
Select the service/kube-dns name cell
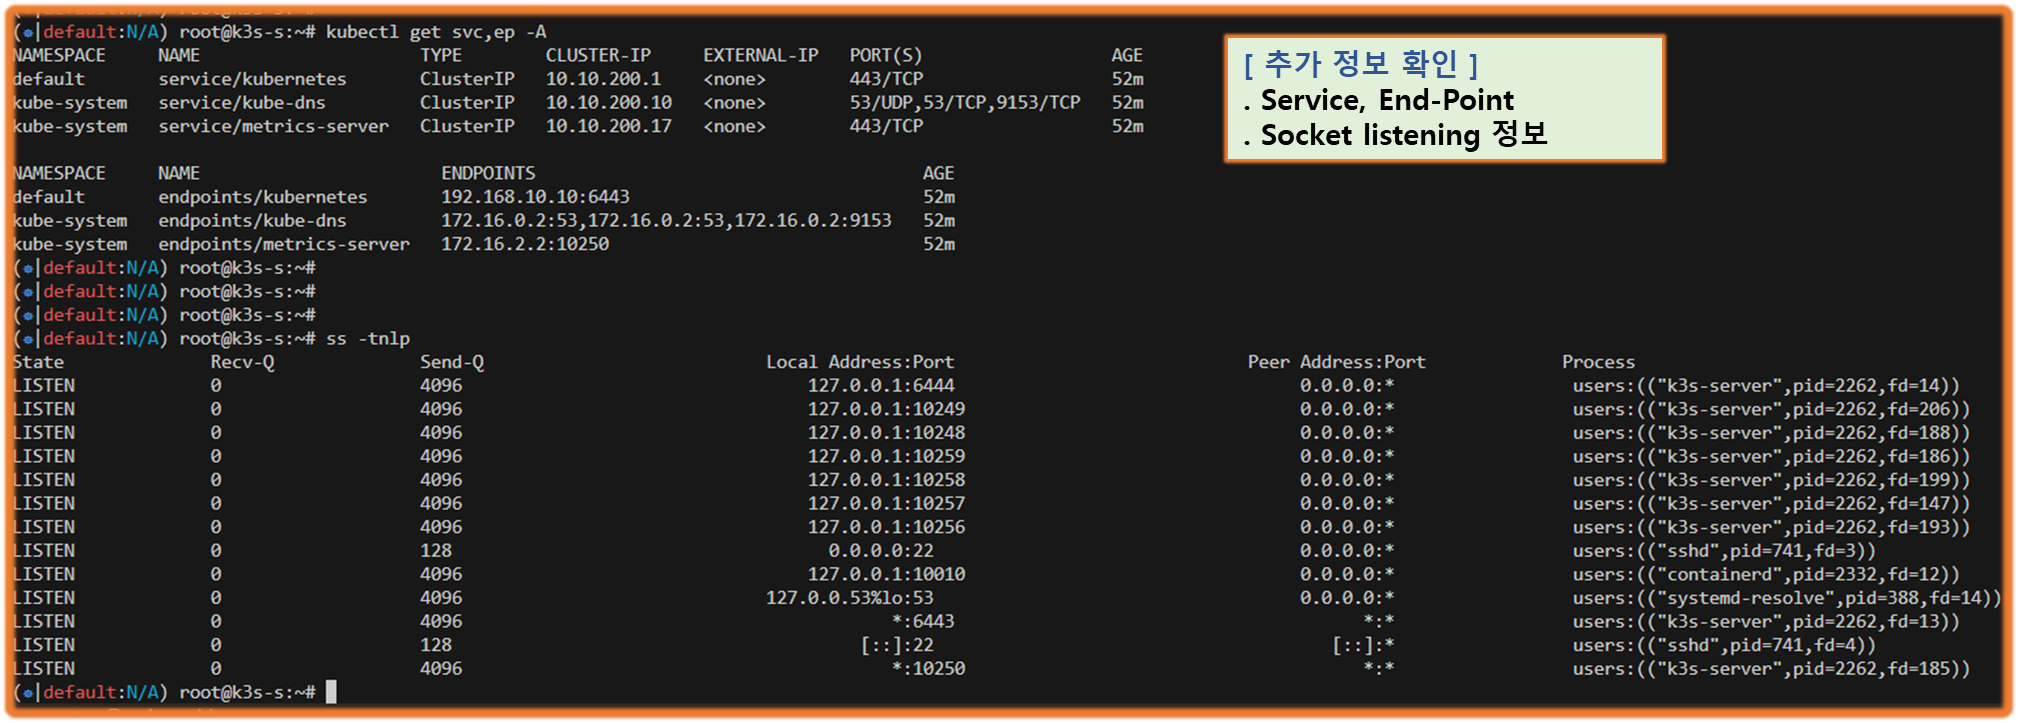coord(242,103)
